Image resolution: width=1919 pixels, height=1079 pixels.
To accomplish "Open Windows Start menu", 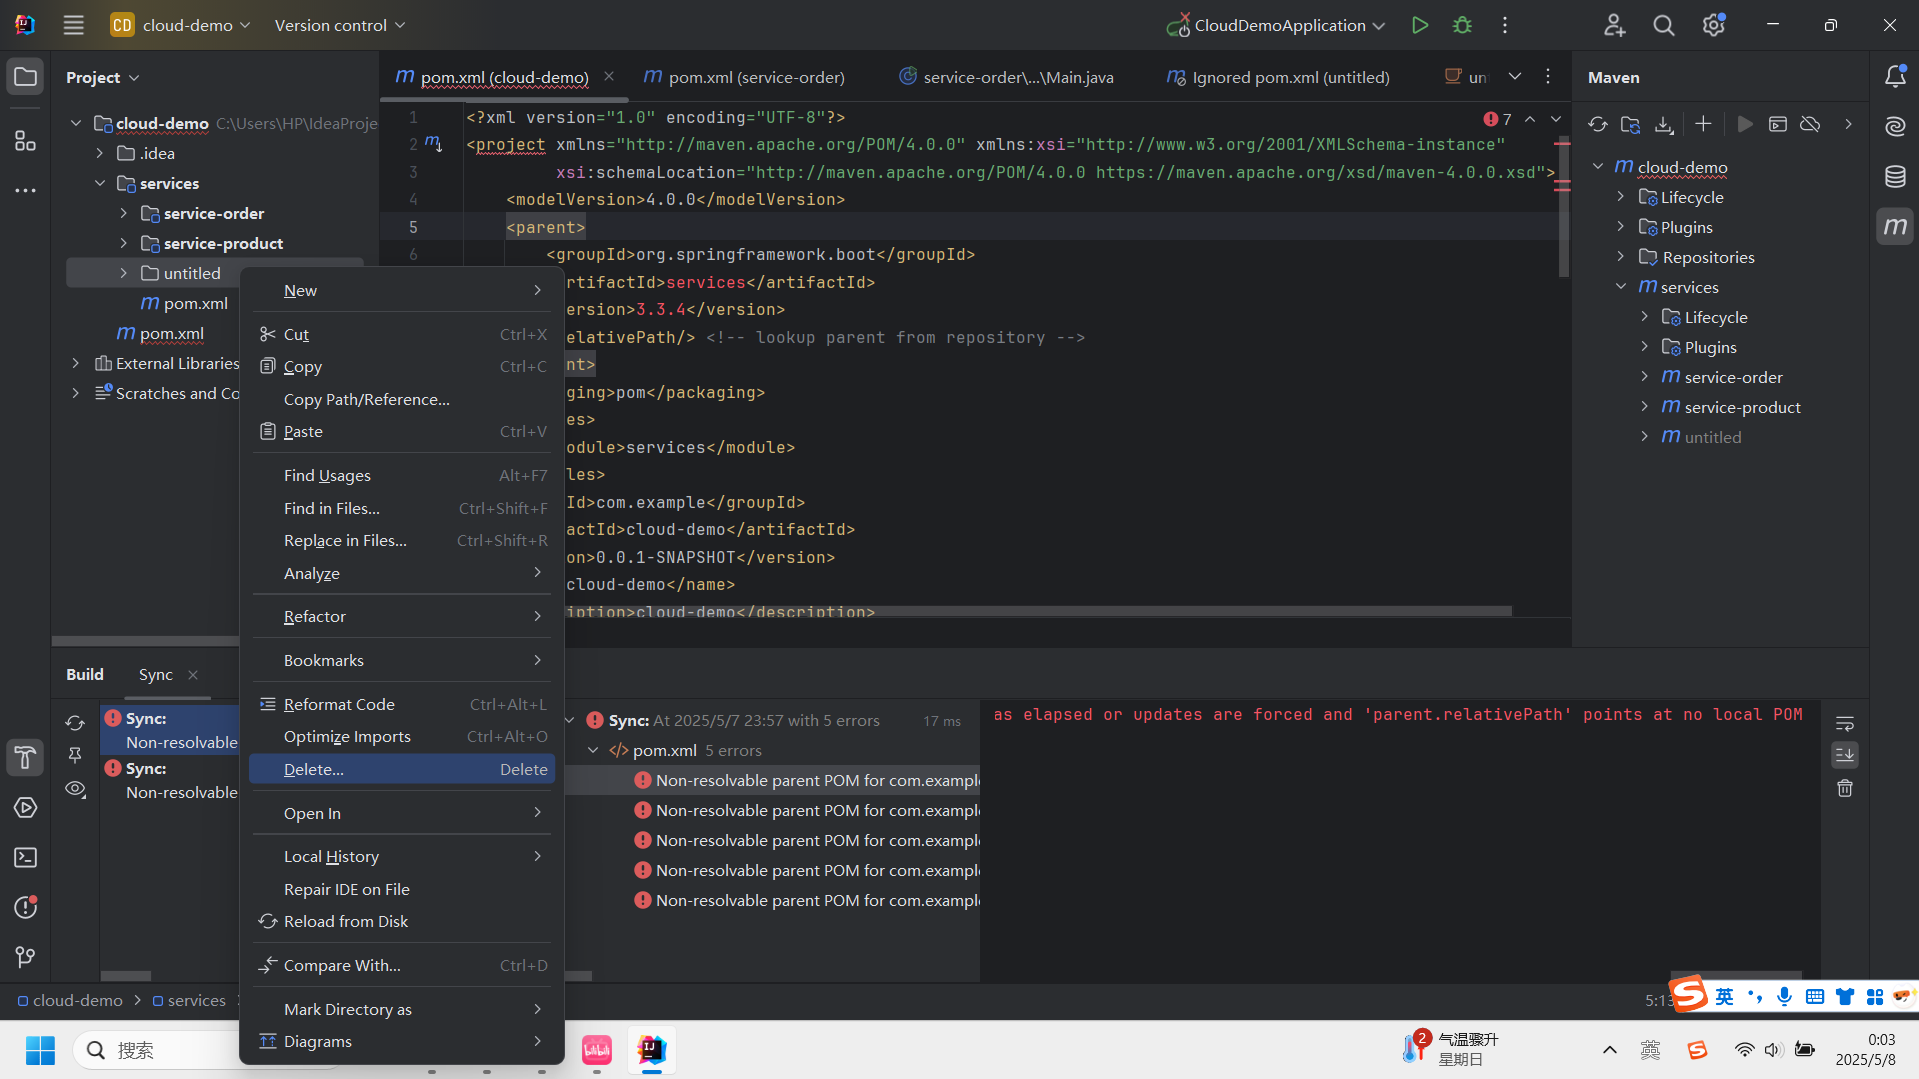I will tap(40, 1050).
